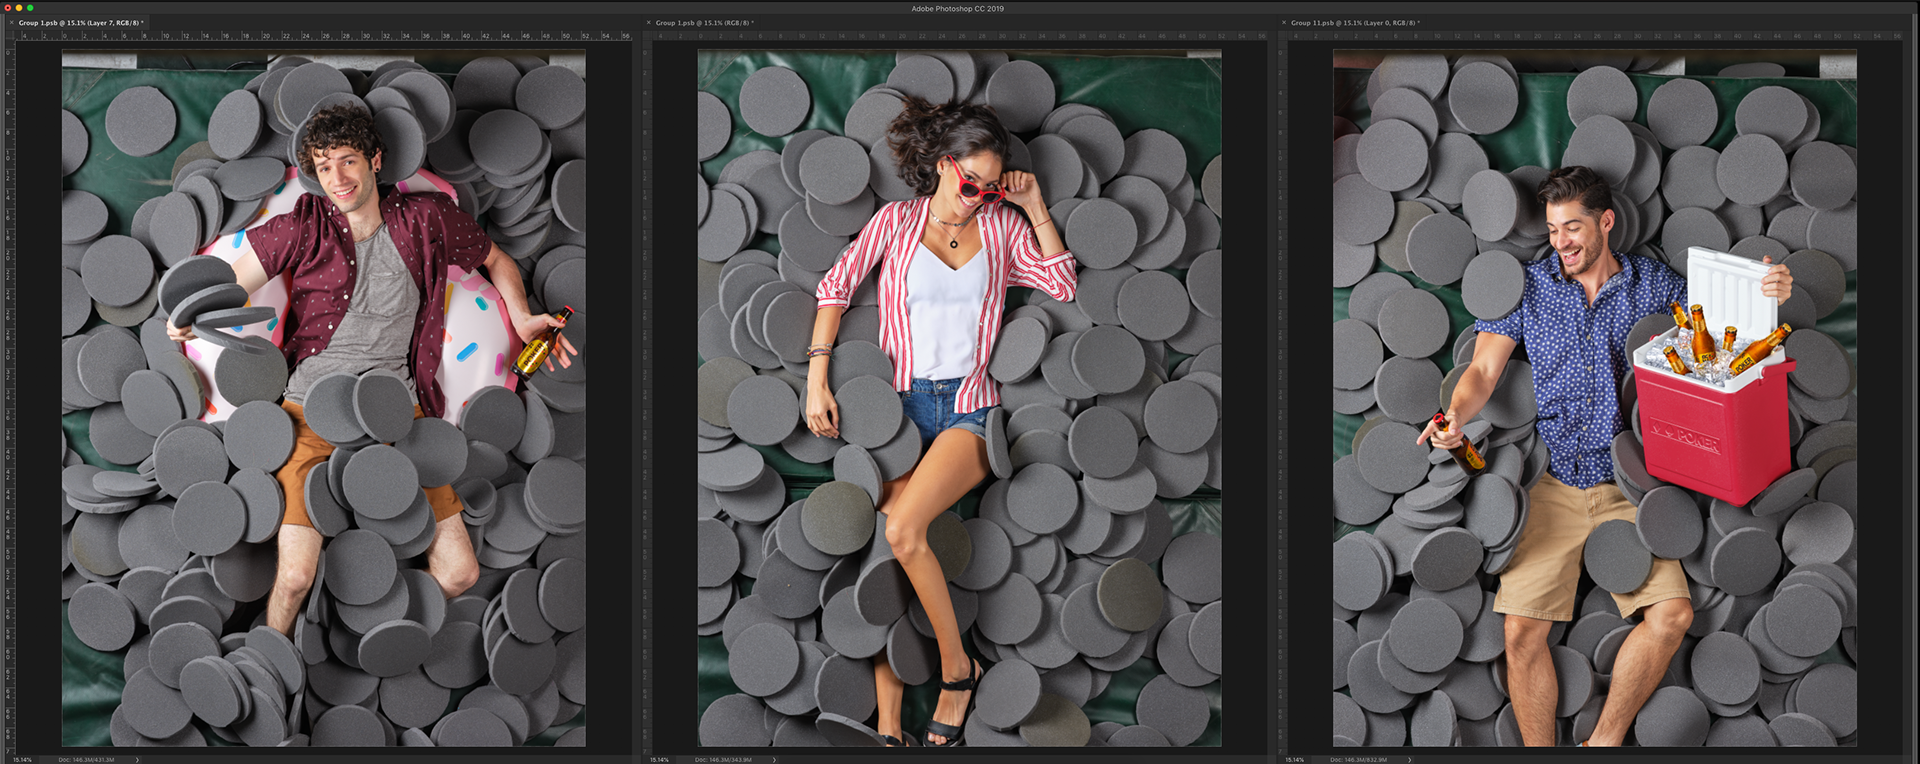
Task: Click the canvas image of man holding red cooler
Action: pyautogui.click(x=1595, y=399)
